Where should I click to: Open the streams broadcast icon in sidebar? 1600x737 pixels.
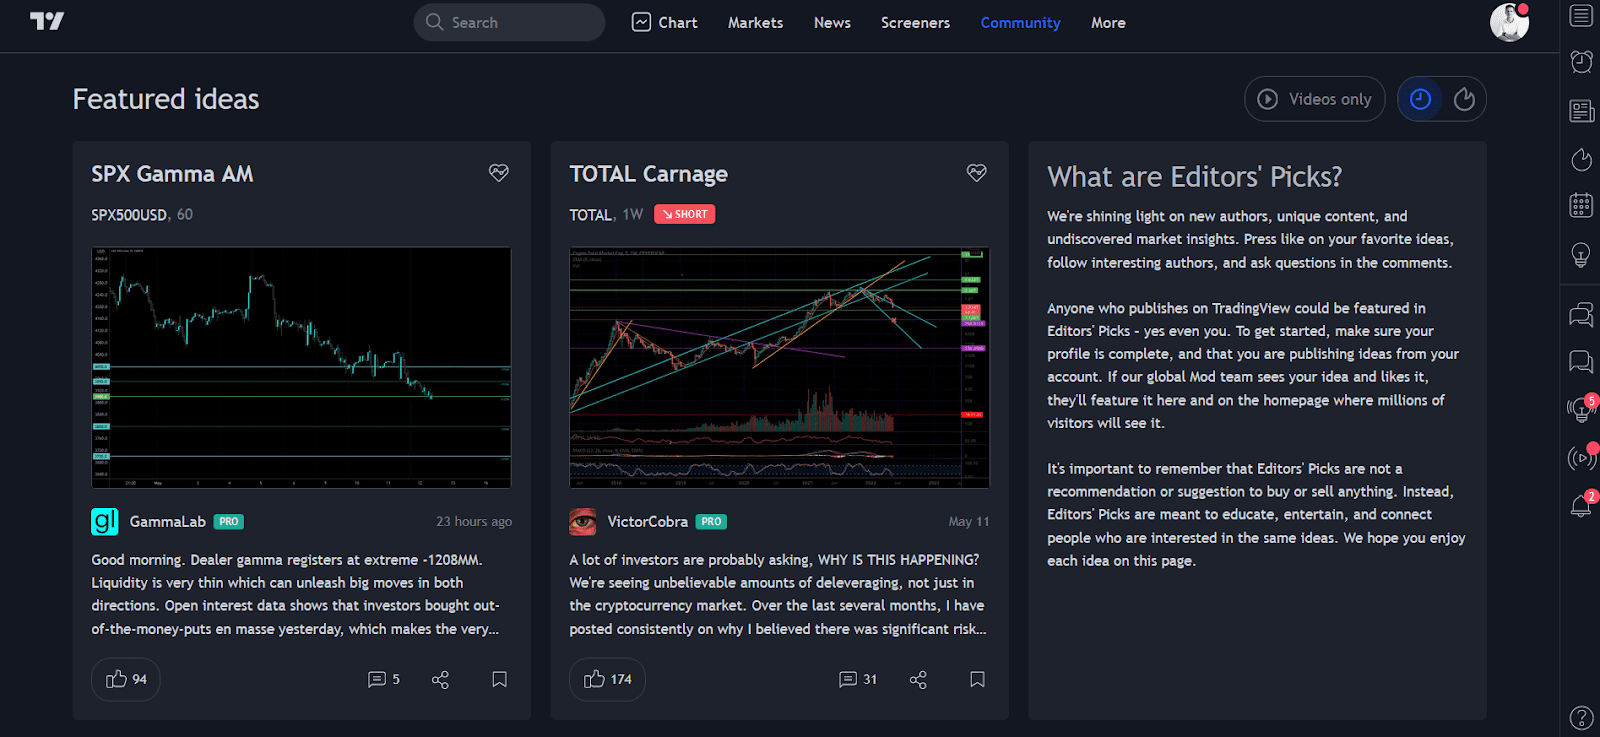[x=1581, y=458]
